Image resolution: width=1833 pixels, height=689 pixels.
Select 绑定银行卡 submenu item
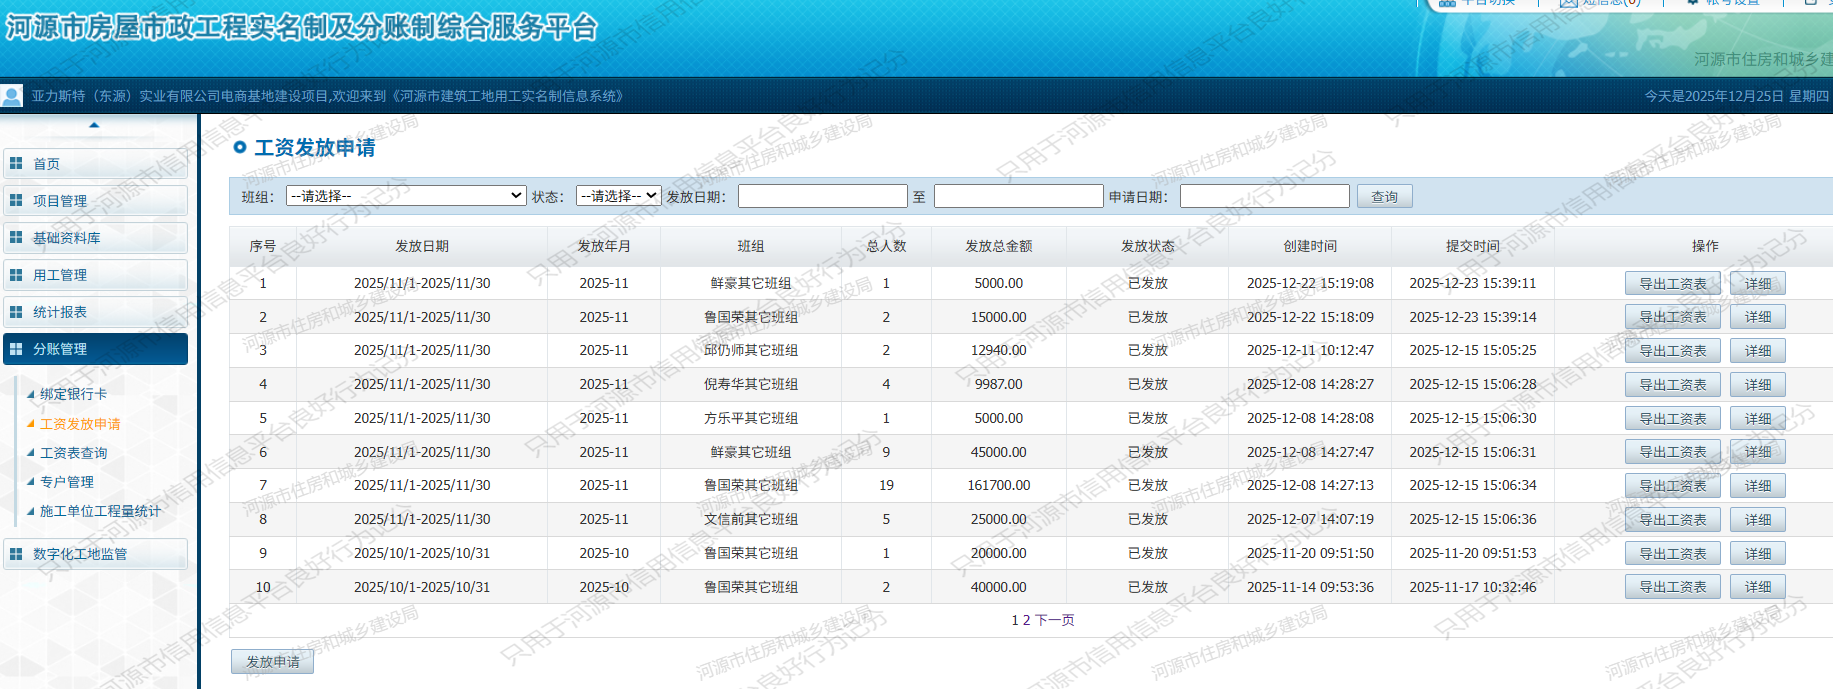[73, 394]
